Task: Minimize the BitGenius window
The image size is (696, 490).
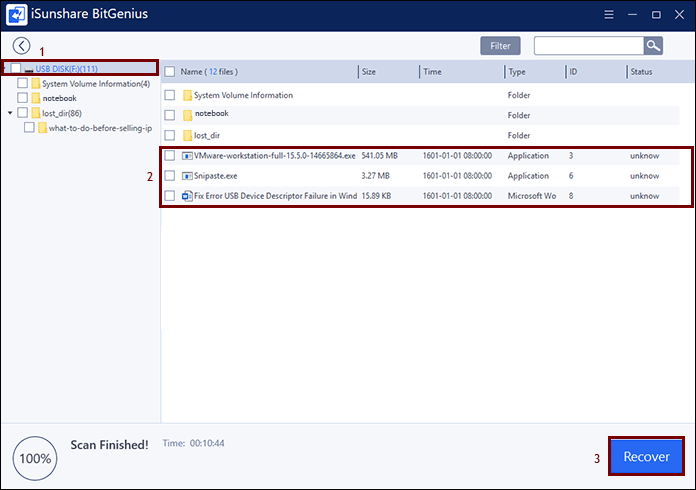Action: pyautogui.click(x=633, y=15)
